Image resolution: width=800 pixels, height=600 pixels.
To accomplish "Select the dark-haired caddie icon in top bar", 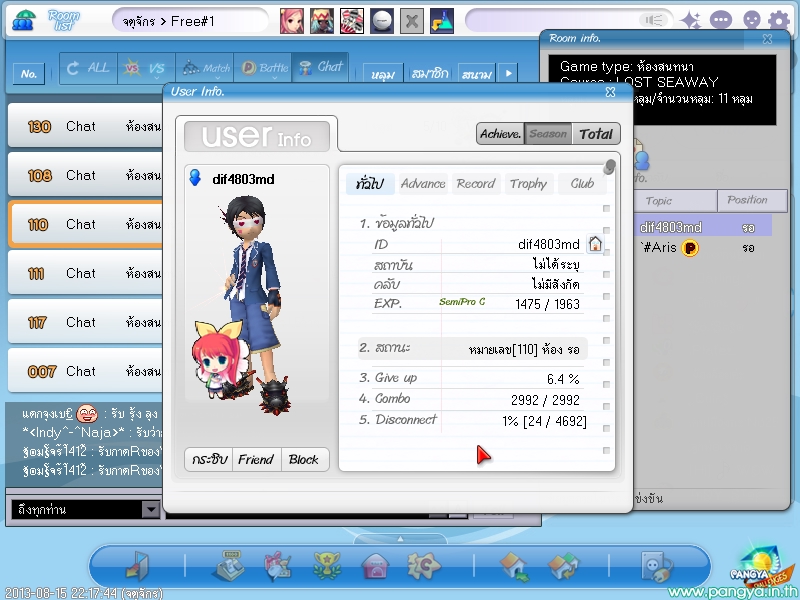I will coord(322,21).
